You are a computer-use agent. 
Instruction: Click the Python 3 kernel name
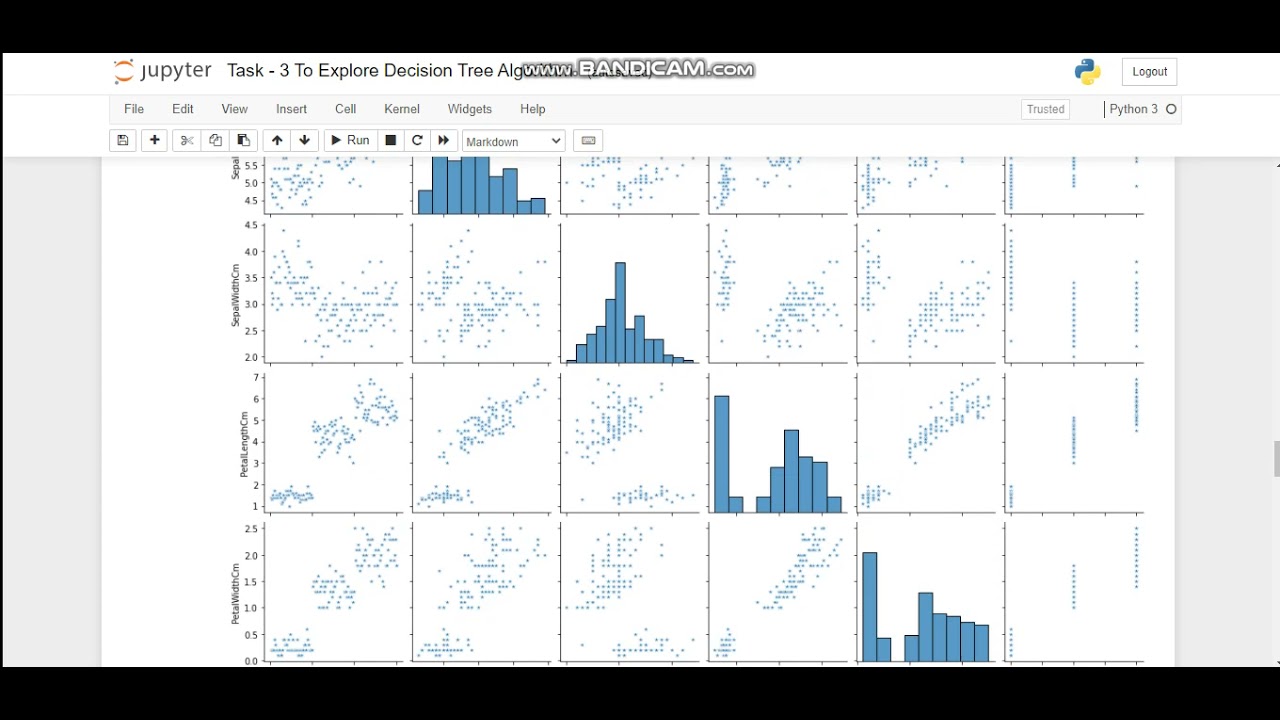coord(1134,109)
